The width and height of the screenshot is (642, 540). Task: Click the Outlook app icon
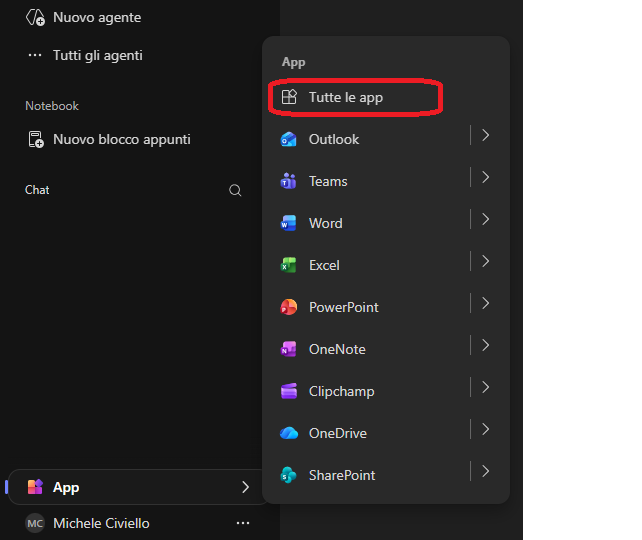(289, 139)
